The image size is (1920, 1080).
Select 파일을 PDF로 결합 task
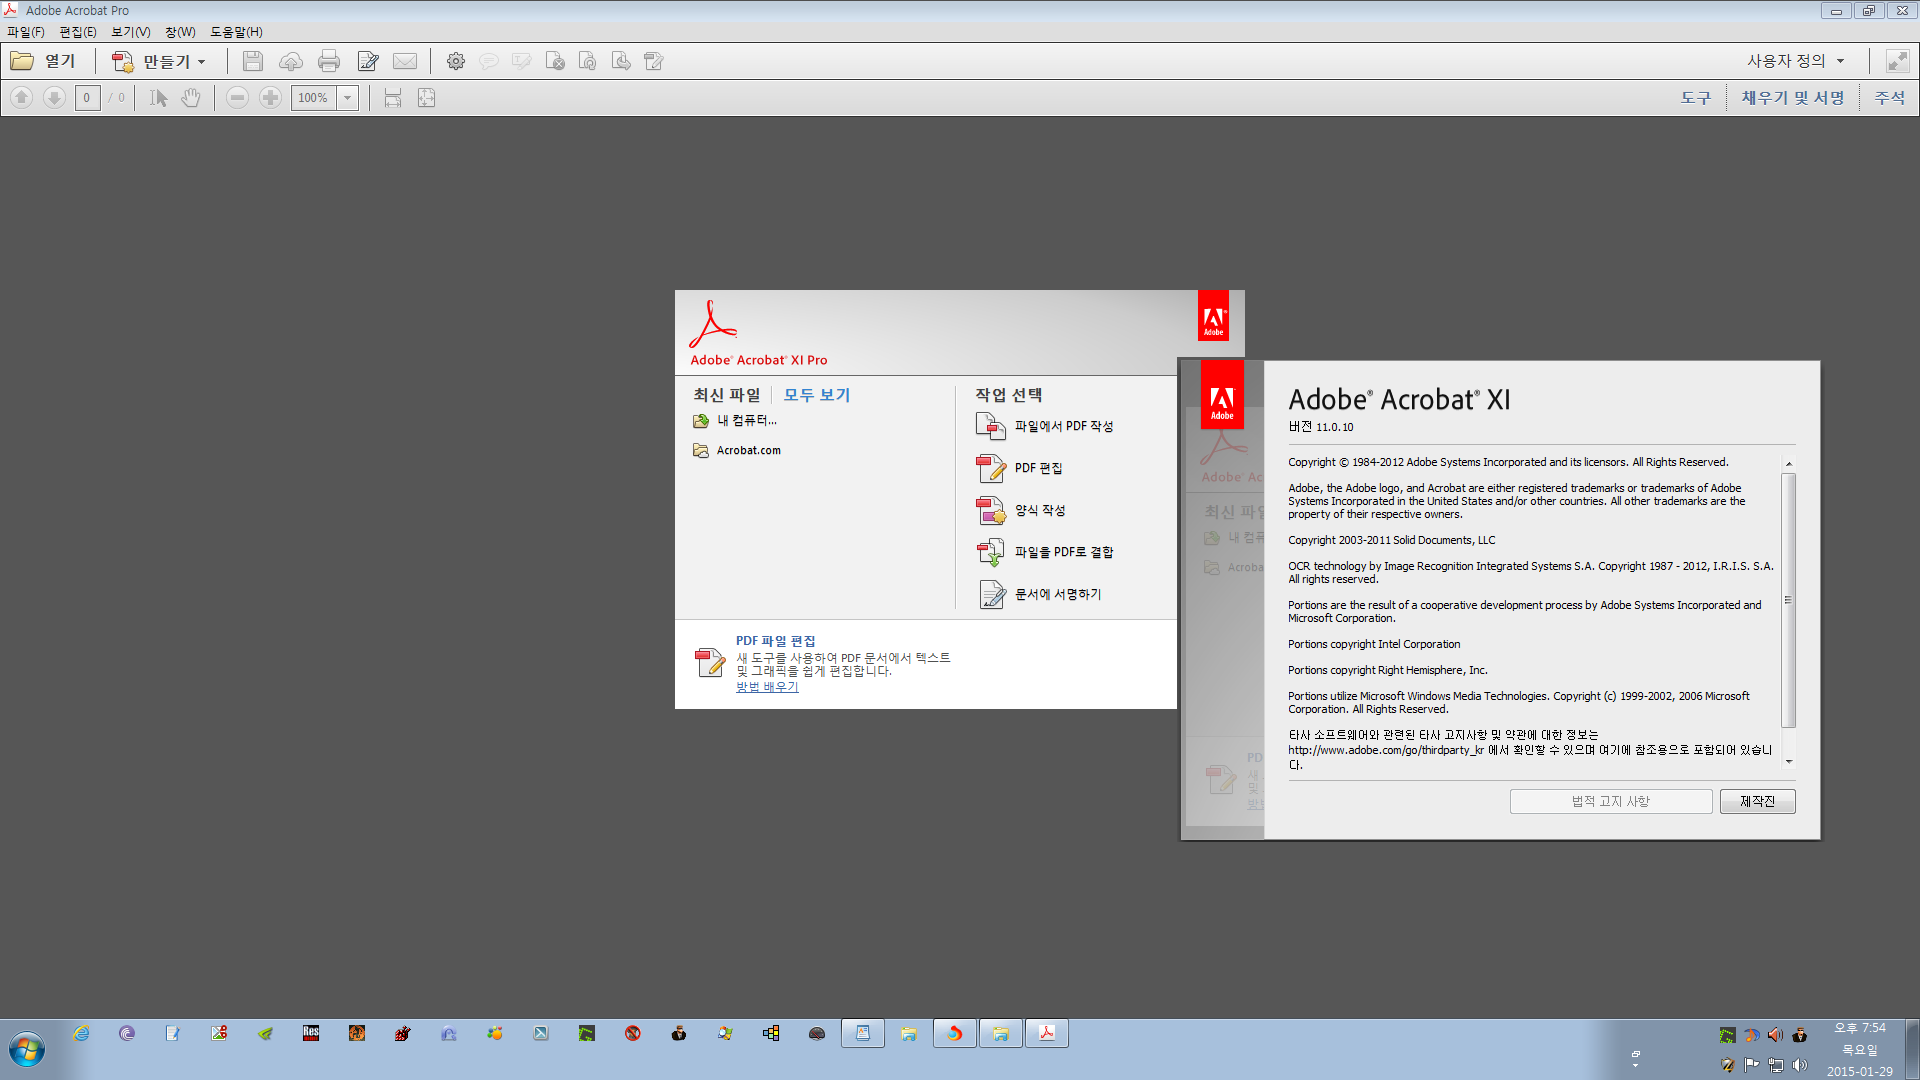pyautogui.click(x=1045, y=553)
